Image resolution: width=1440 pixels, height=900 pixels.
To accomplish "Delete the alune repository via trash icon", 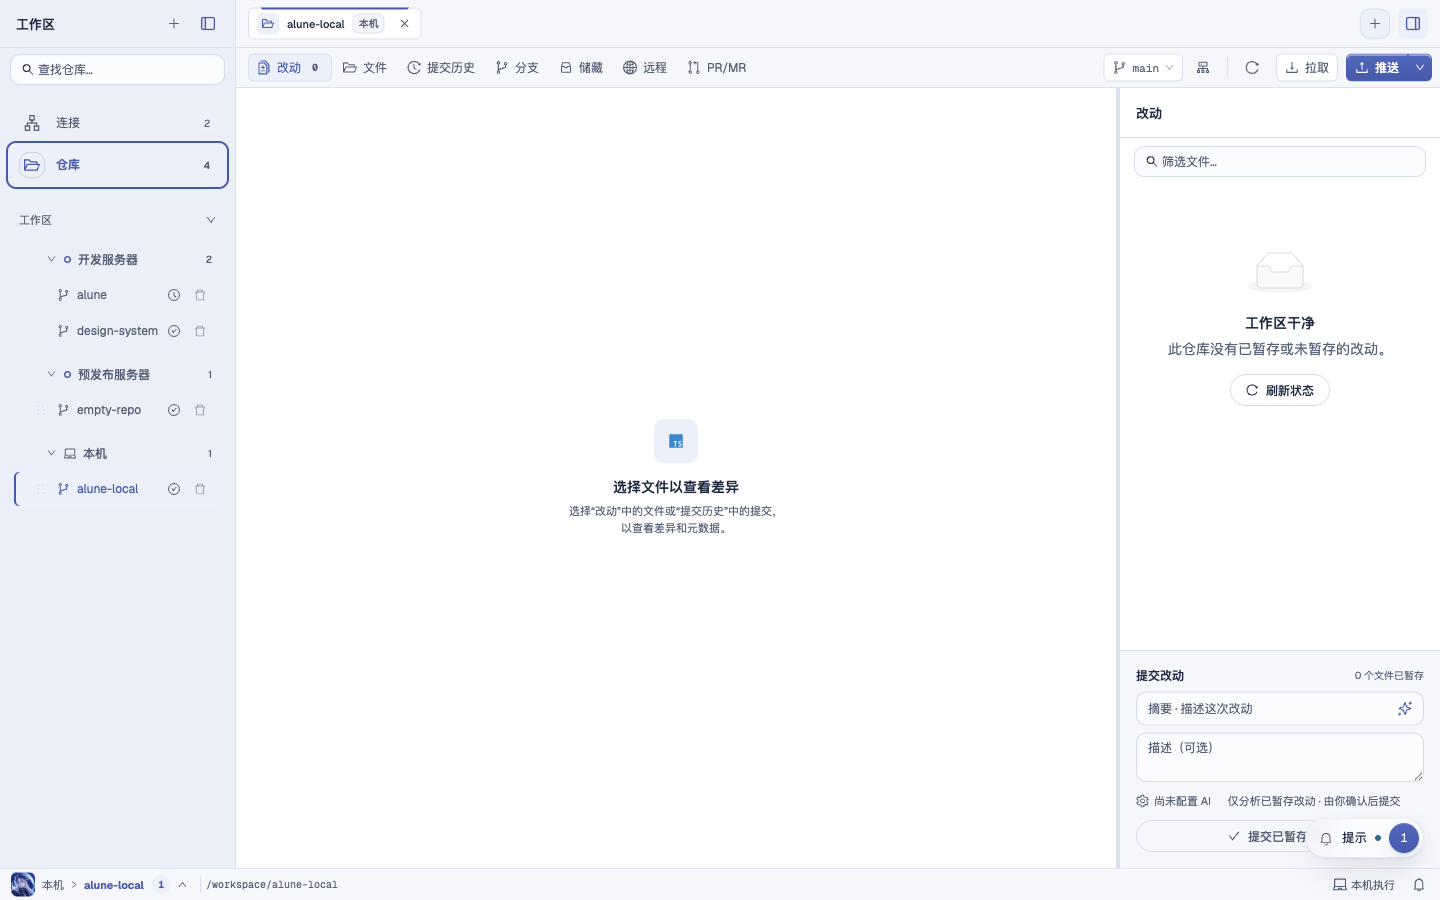I will point(200,295).
